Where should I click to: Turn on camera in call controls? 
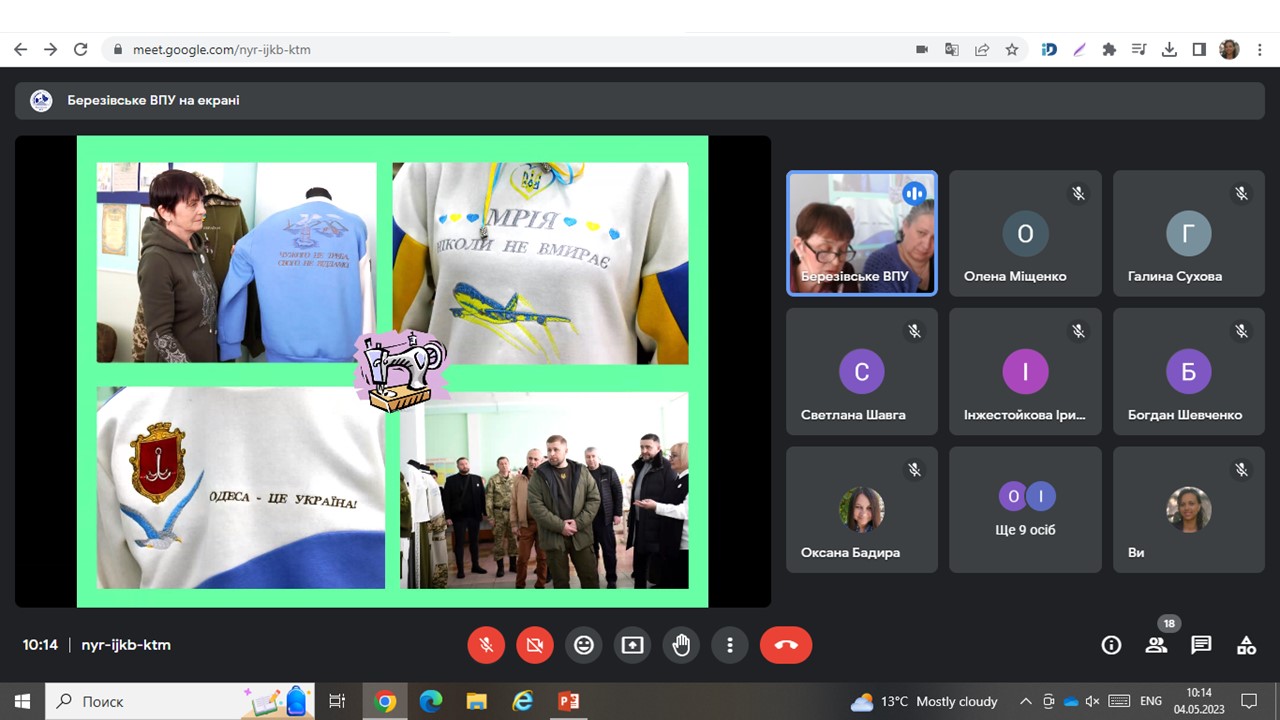point(535,645)
